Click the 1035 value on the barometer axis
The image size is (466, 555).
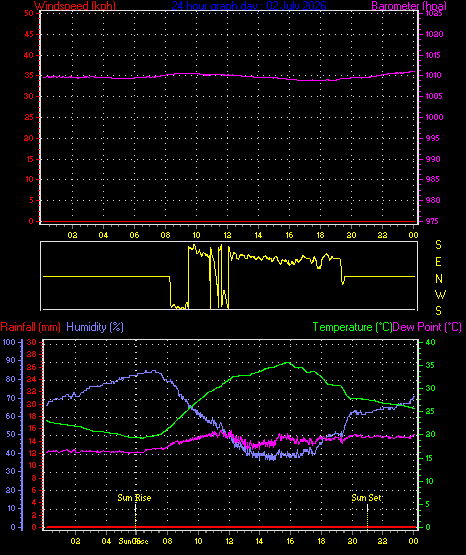pos(433,13)
